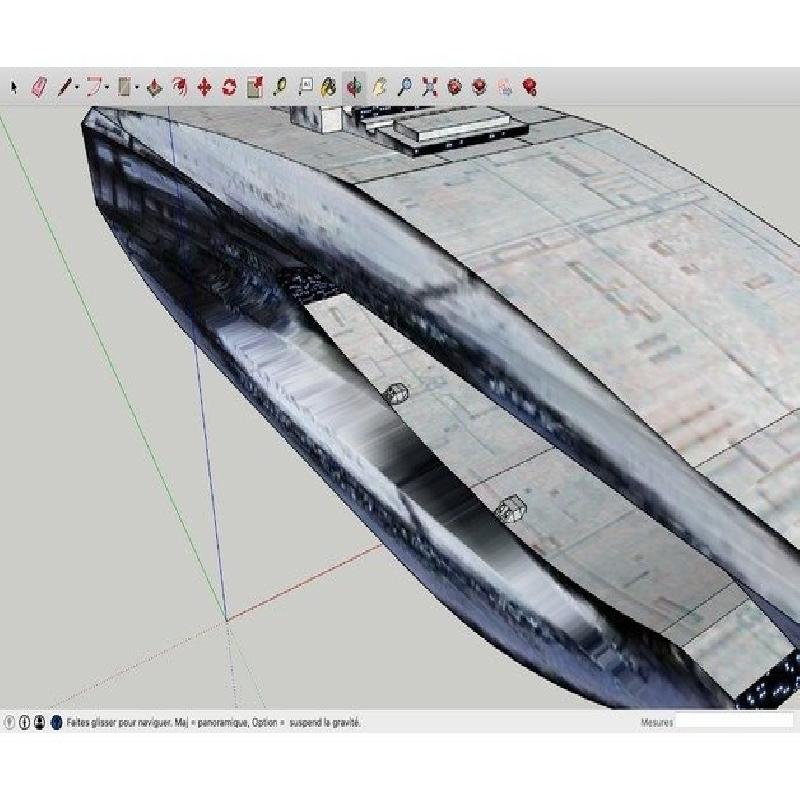800x800 pixels.
Task: Expand the Line tool dropdown arrow
Action: point(77,88)
